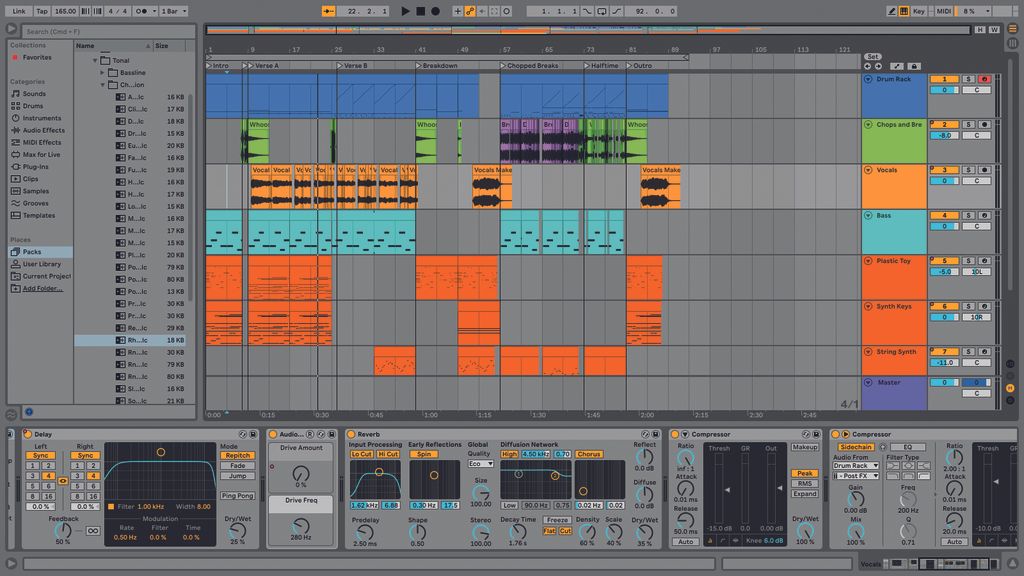Image resolution: width=1024 pixels, height=576 pixels.
Task: Switch to User Library in Places
Action: pyautogui.click(x=42, y=264)
